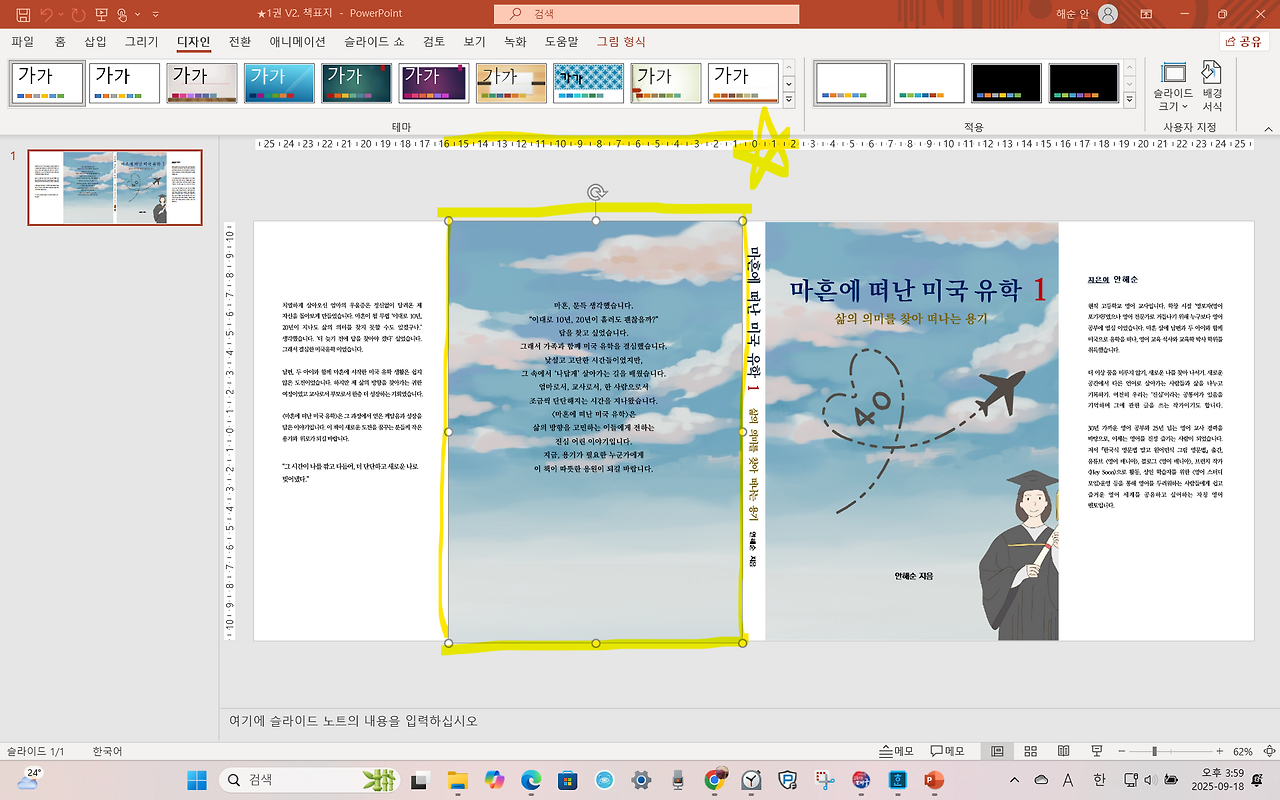The image size is (1280, 800).
Task: Expand the Undo history dropdown
Action: 61,14
